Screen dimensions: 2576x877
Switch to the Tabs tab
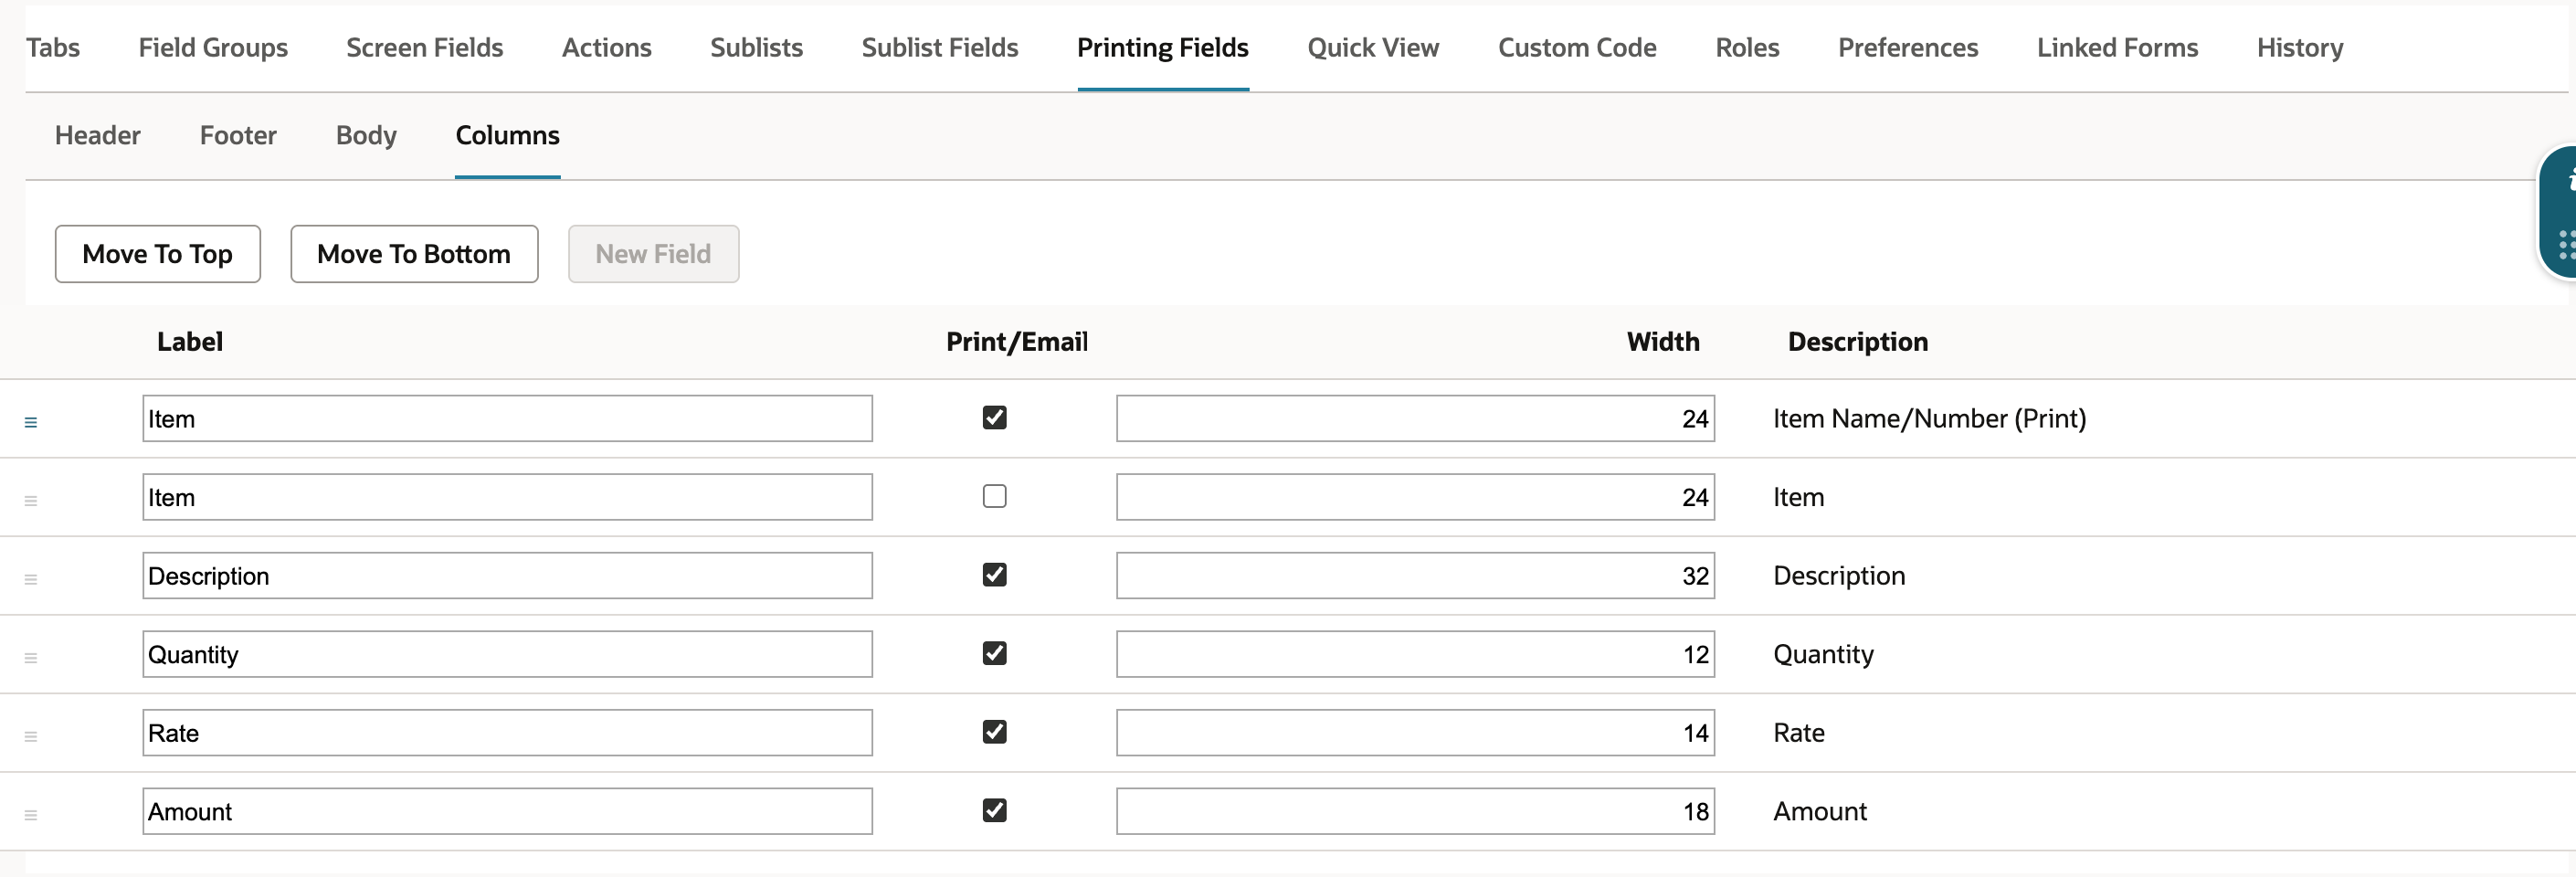[x=53, y=47]
